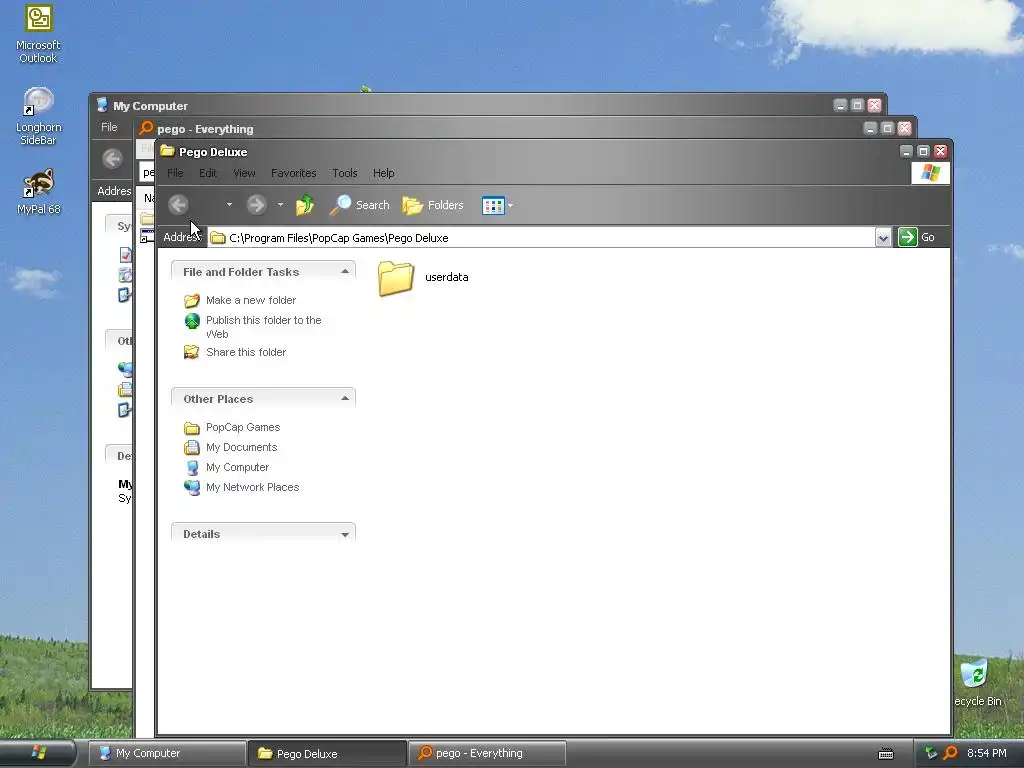Toggle the Folders pane
Image resolution: width=1024 pixels, height=768 pixels.
(x=433, y=205)
